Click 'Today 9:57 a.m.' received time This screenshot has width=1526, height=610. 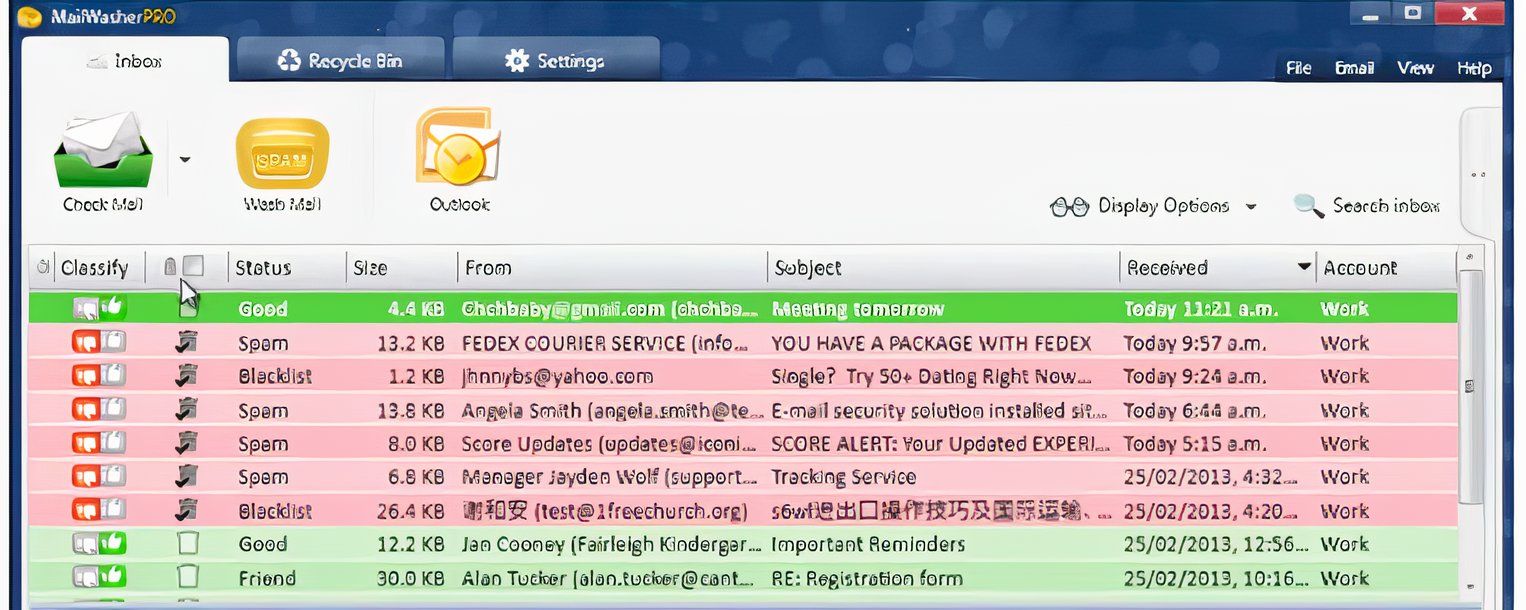pyautogui.click(x=1195, y=343)
